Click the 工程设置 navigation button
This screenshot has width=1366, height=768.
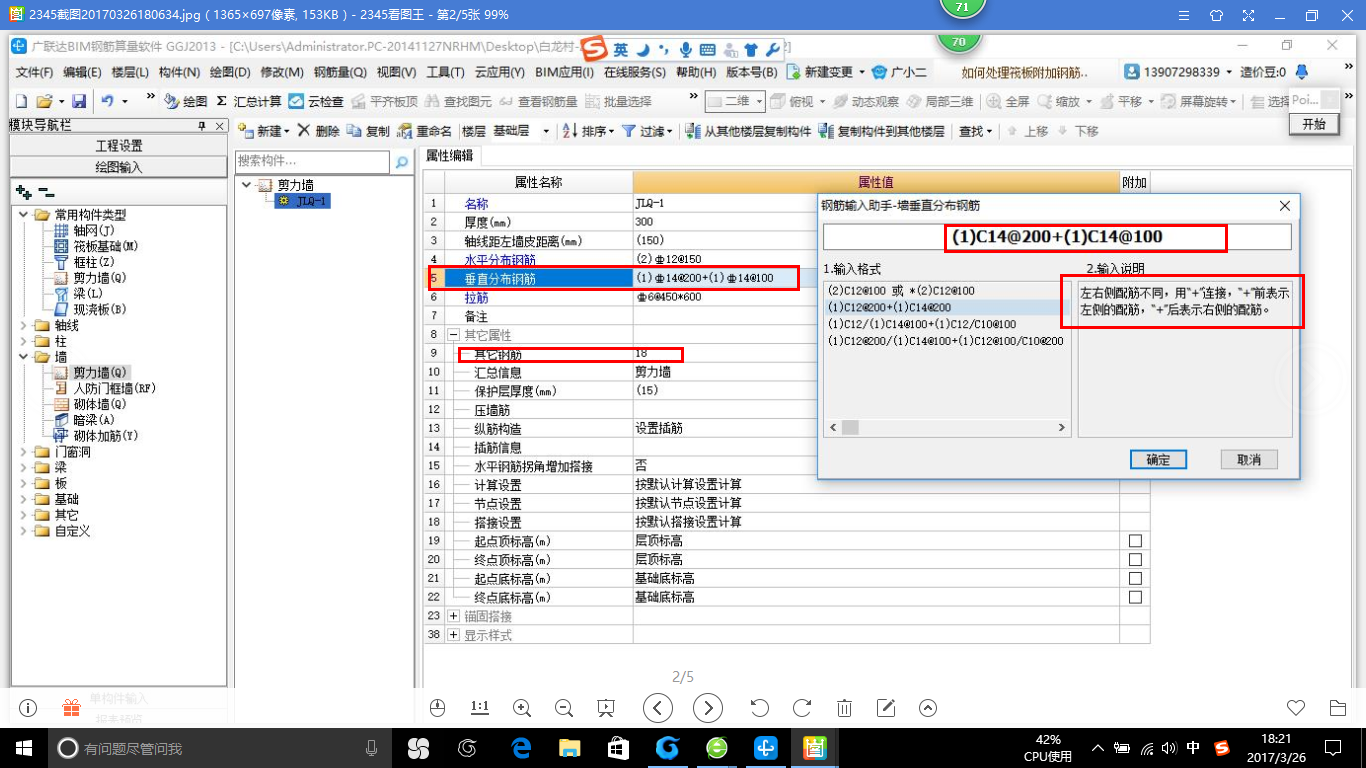click(118, 146)
